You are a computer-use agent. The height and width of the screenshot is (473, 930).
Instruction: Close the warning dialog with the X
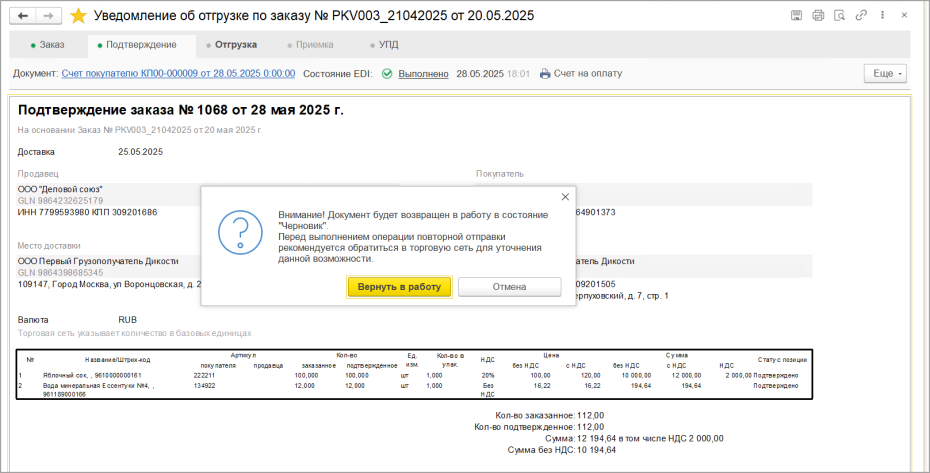[x=565, y=197]
